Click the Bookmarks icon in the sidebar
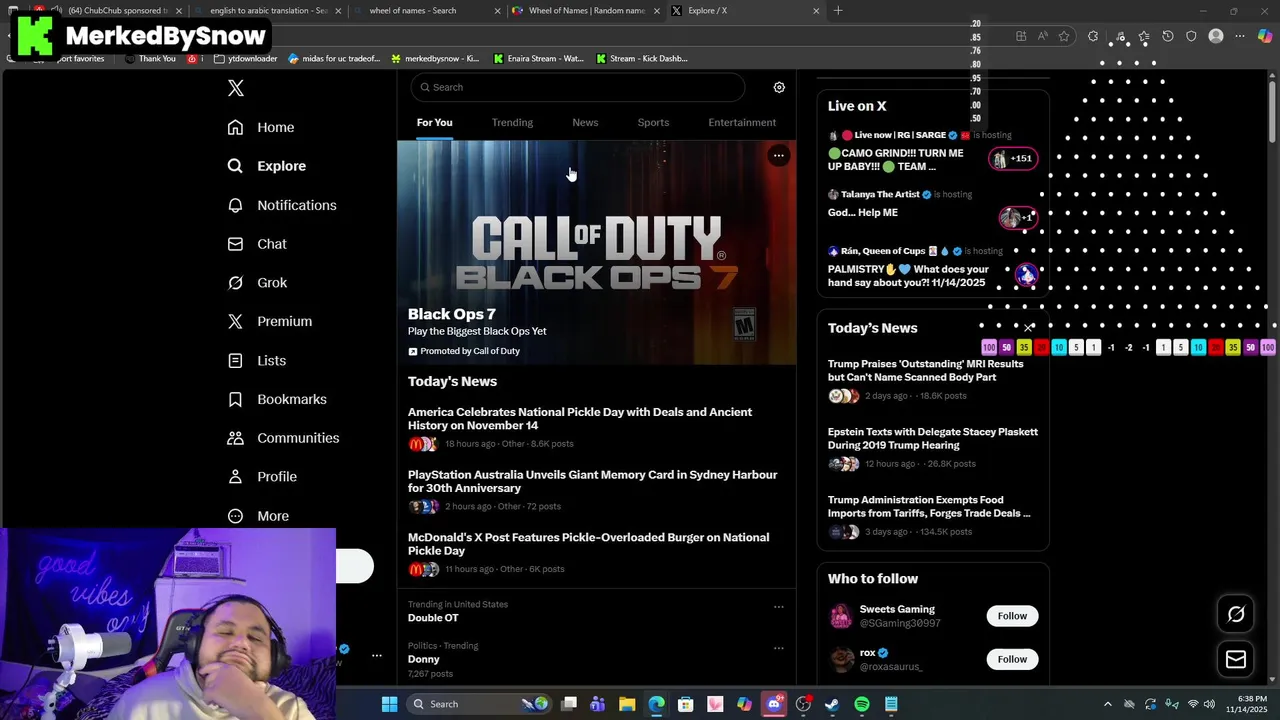The image size is (1280, 720). click(235, 399)
